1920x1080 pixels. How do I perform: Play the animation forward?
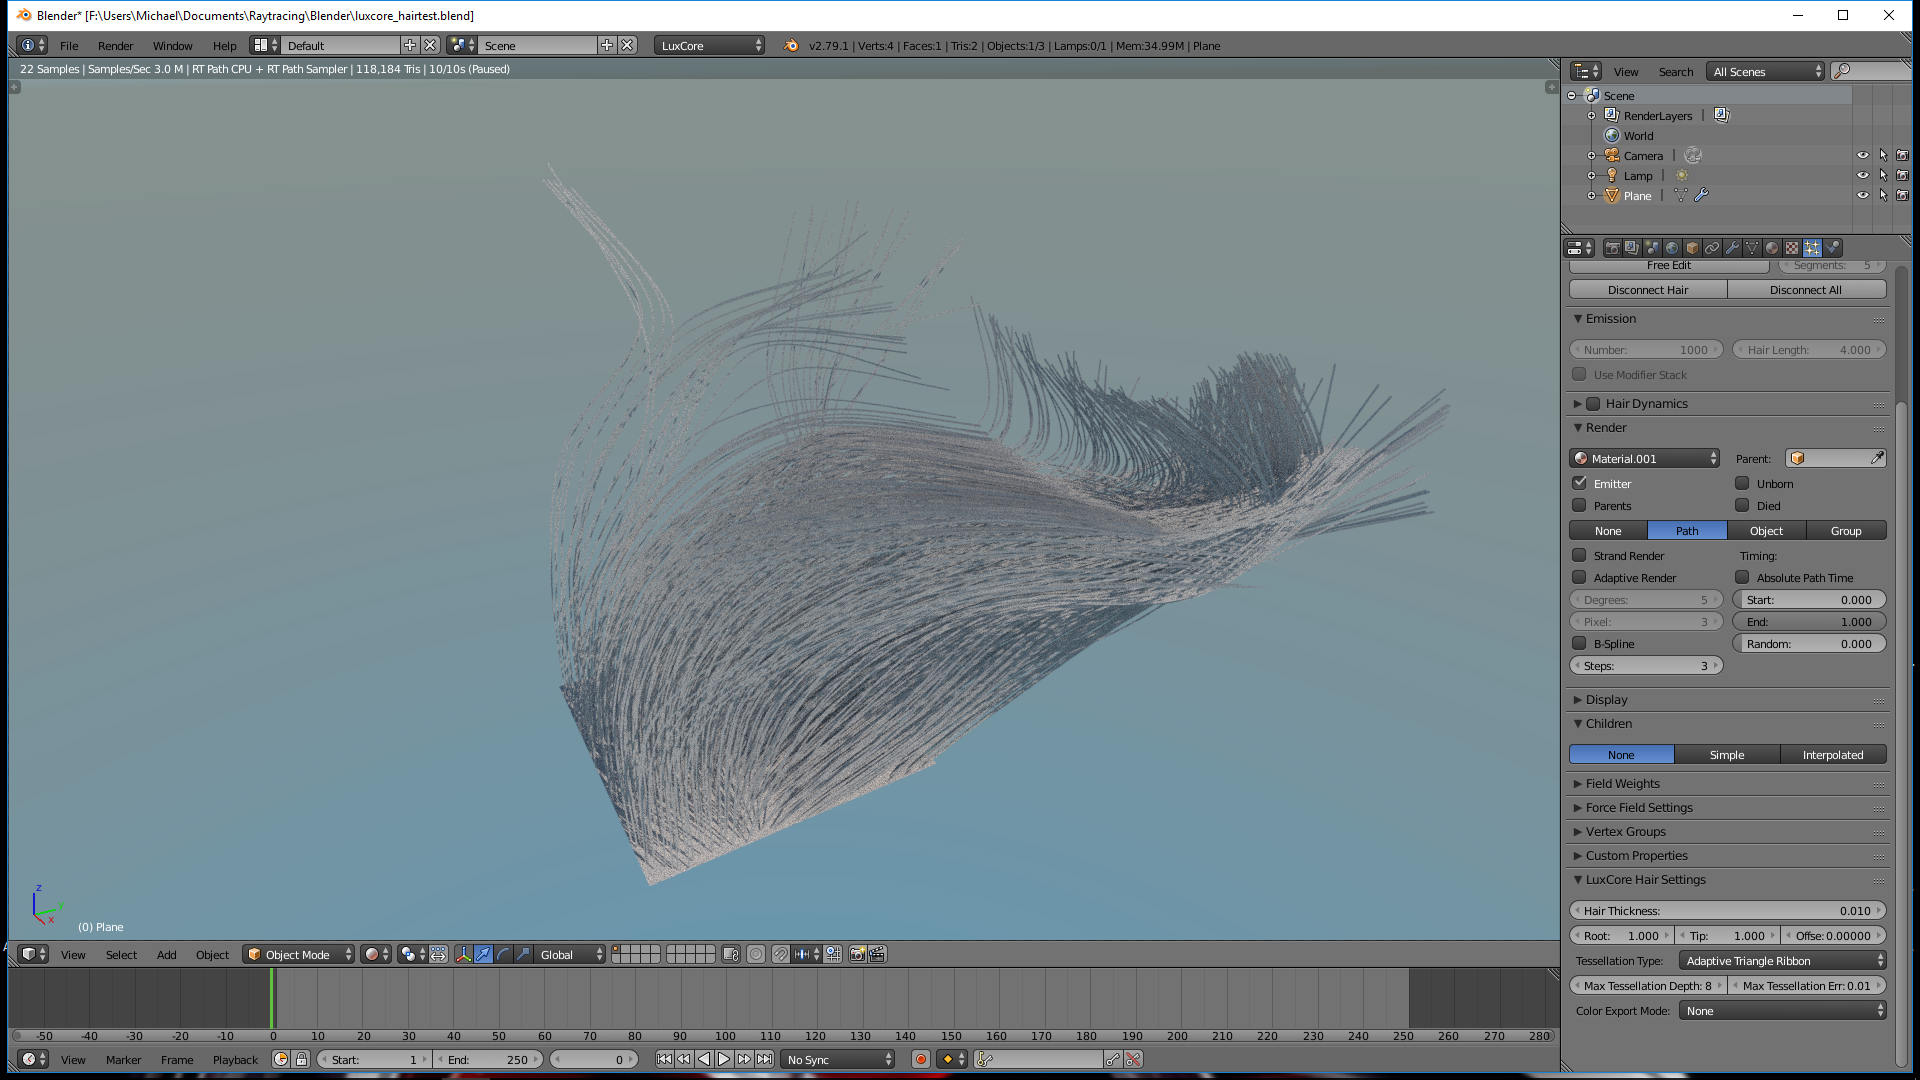coord(724,1059)
